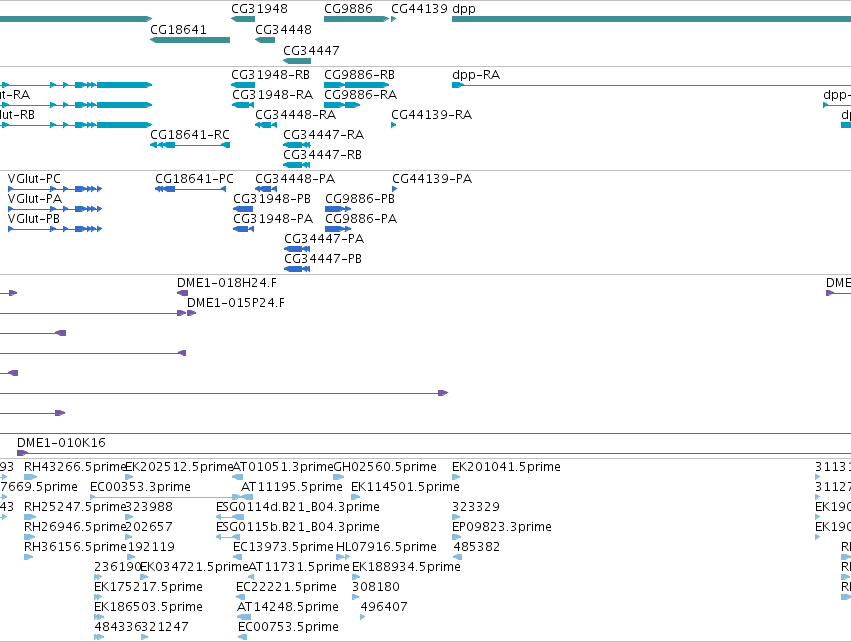Select the CG44139-PA protein label

(432, 179)
